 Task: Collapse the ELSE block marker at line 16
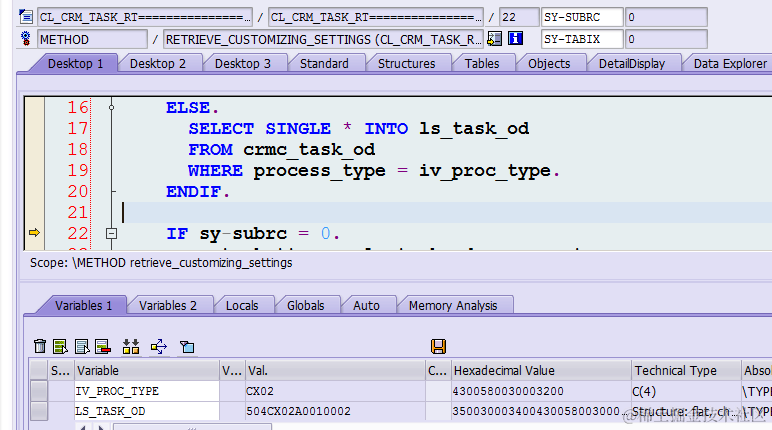(112, 107)
